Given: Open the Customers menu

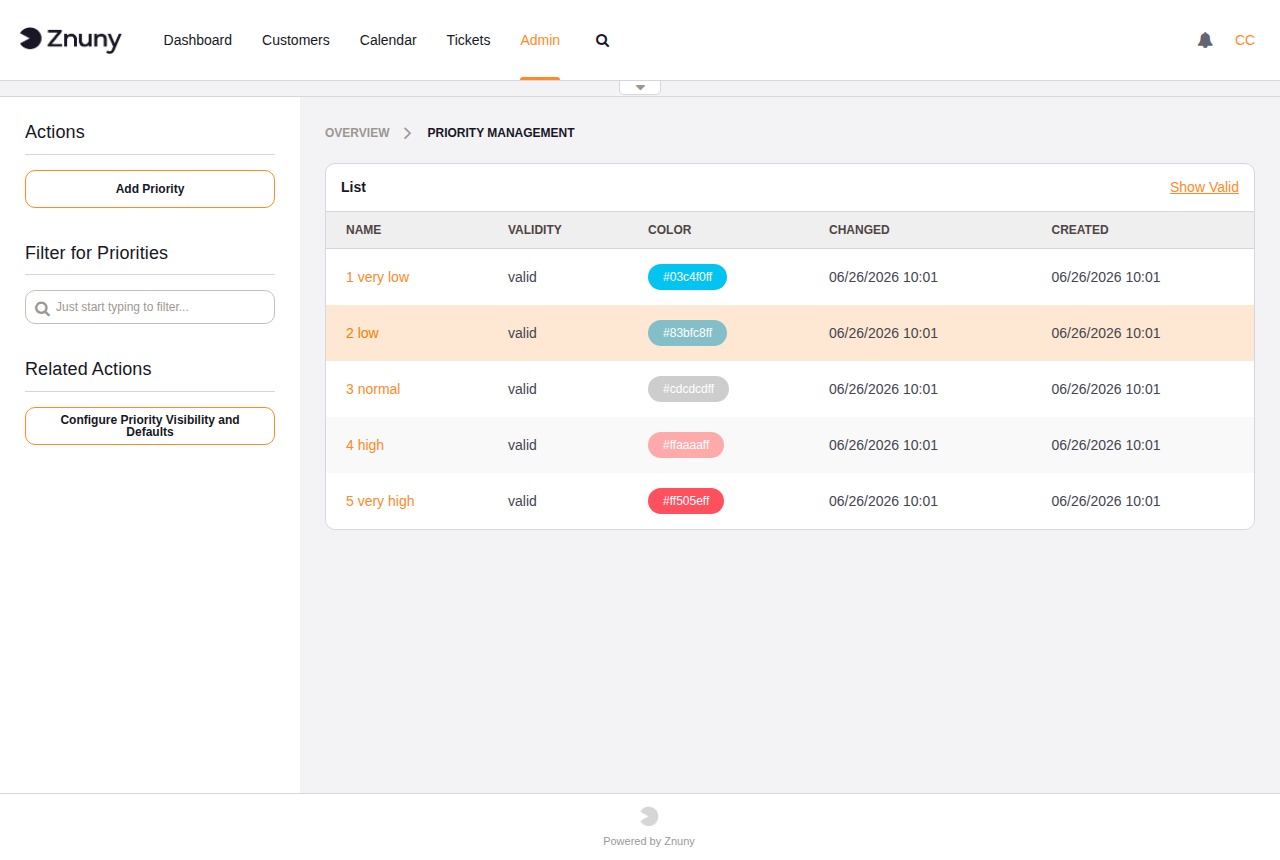Looking at the screenshot, I should pyautogui.click(x=296, y=40).
